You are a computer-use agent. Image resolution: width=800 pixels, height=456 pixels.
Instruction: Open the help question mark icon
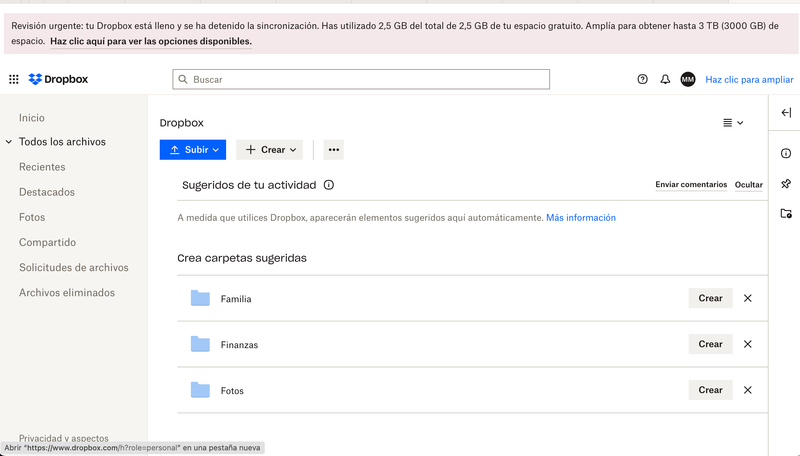pos(642,79)
